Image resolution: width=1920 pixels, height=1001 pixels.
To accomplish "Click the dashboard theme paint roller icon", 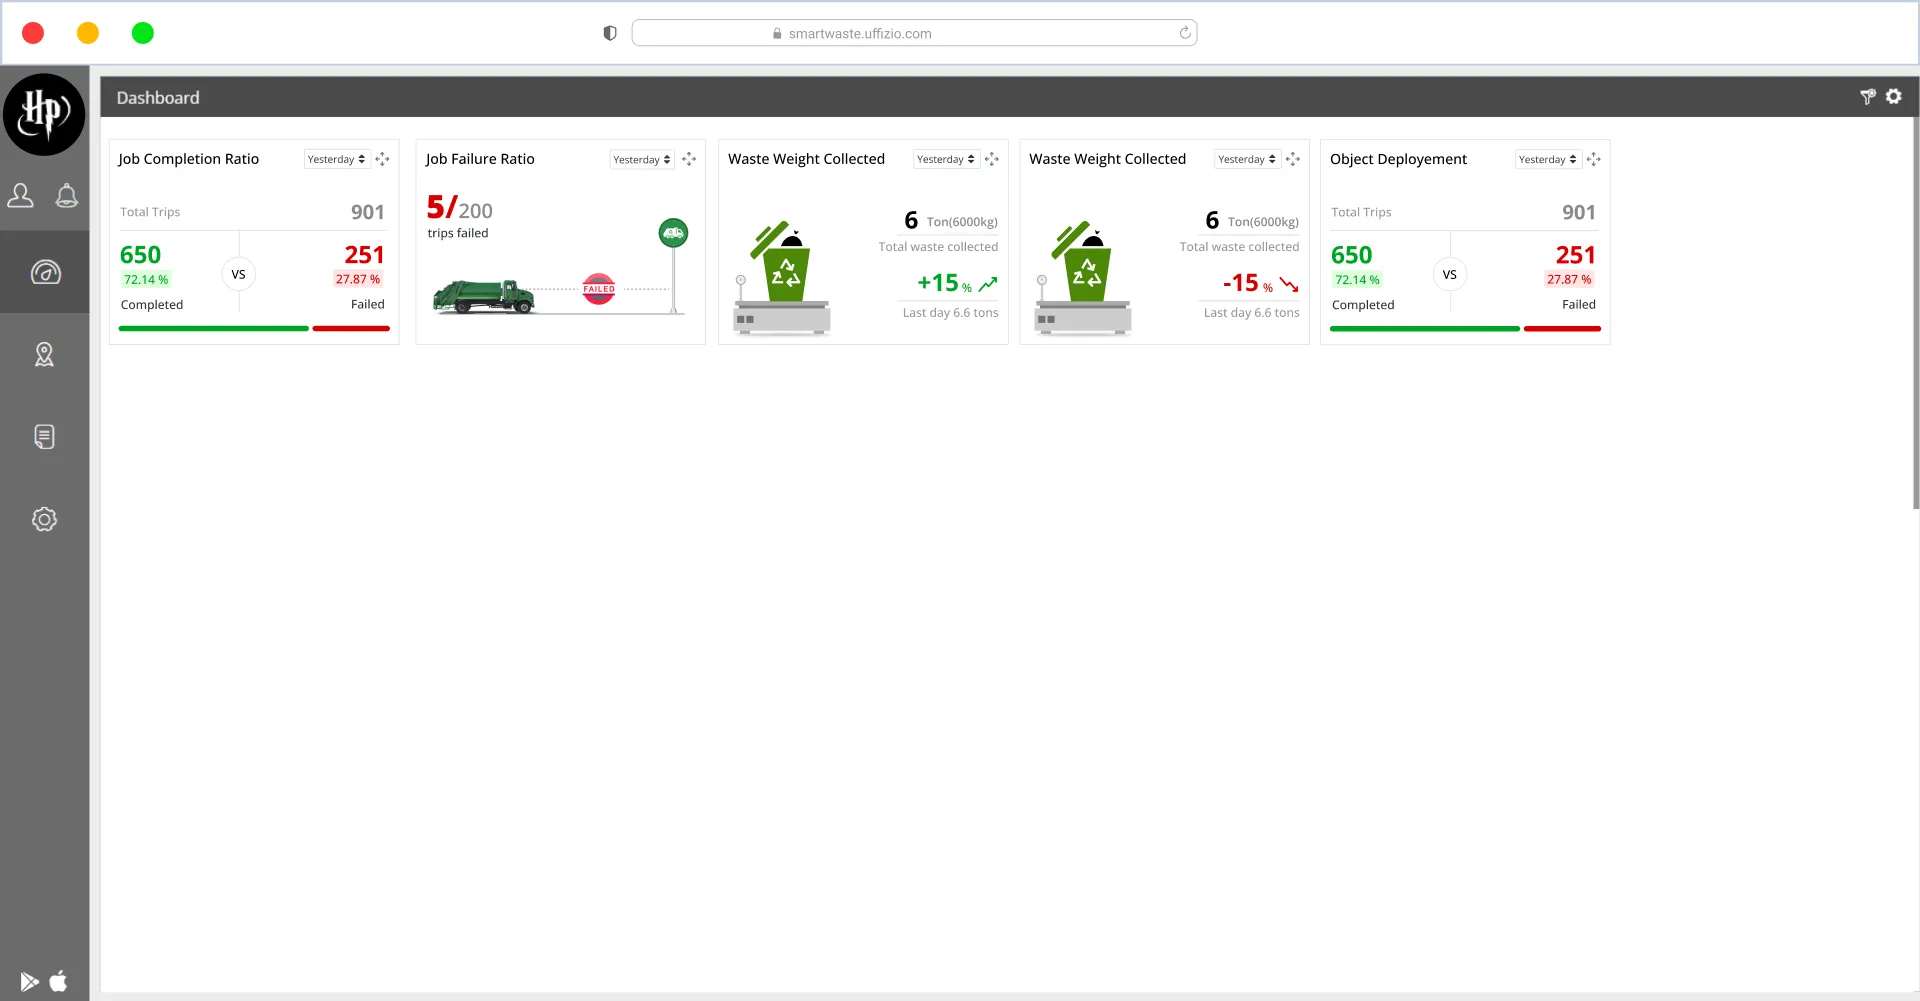I will (1867, 97).
